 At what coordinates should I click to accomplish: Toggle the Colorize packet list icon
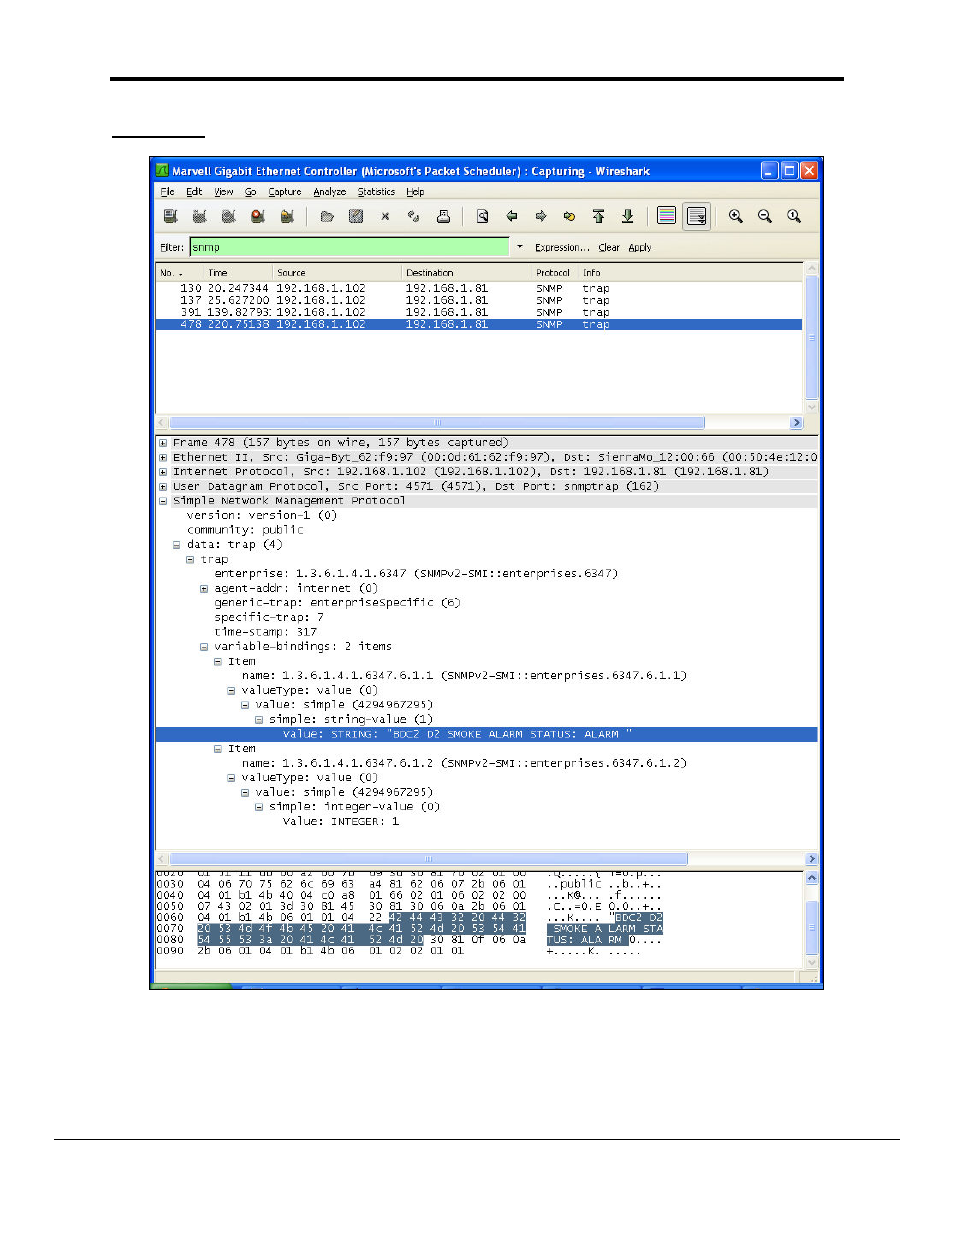click(667, 216)
